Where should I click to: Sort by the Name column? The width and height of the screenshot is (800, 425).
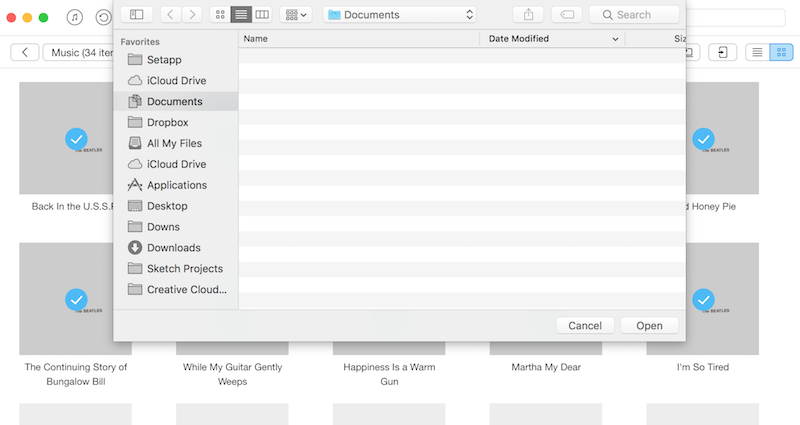(359, 39)
